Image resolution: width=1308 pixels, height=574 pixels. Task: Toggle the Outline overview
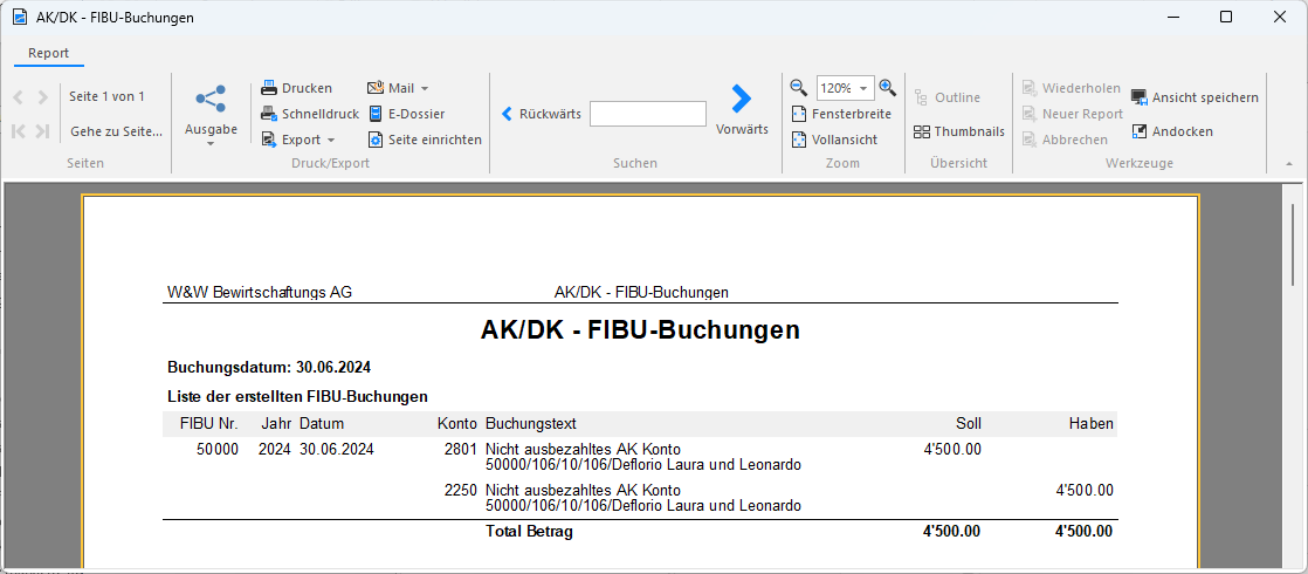point(947,98)
